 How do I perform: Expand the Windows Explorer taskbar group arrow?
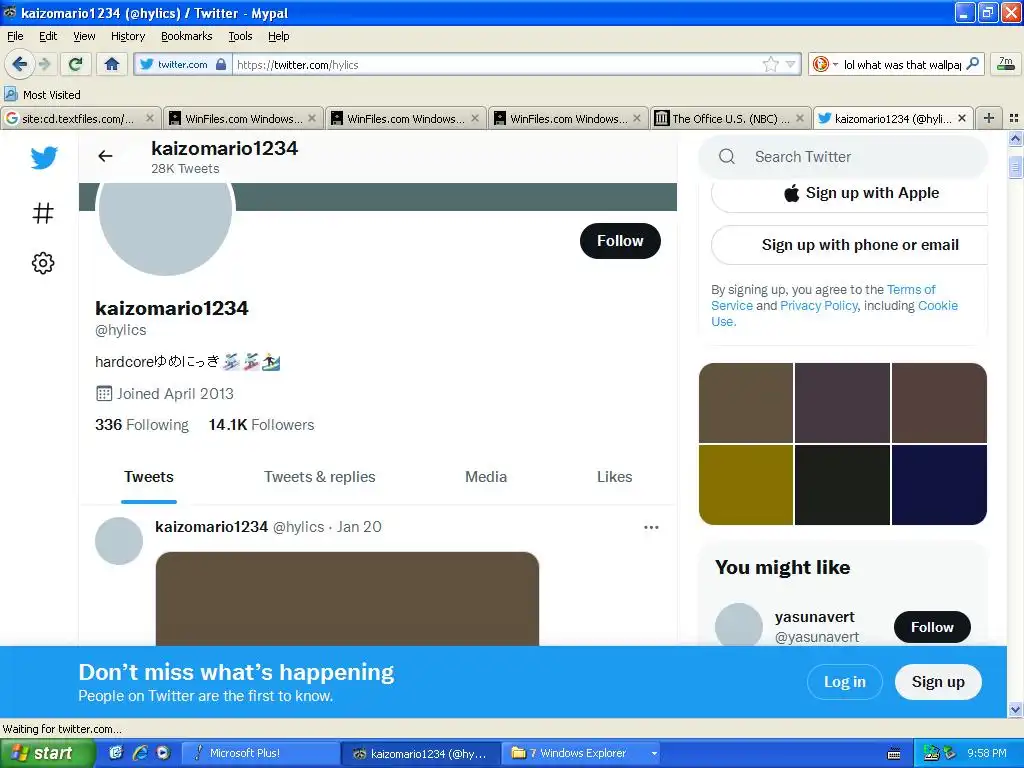pyautogui.click(x=654, y=754)
